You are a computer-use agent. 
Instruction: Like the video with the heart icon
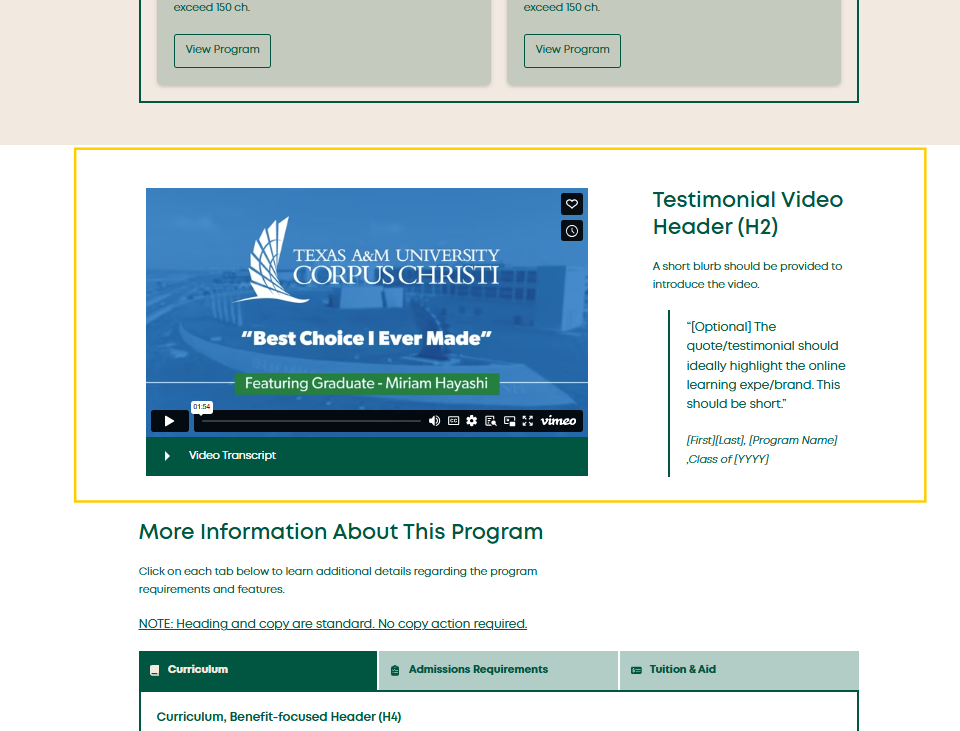click(x=571, y=204)
